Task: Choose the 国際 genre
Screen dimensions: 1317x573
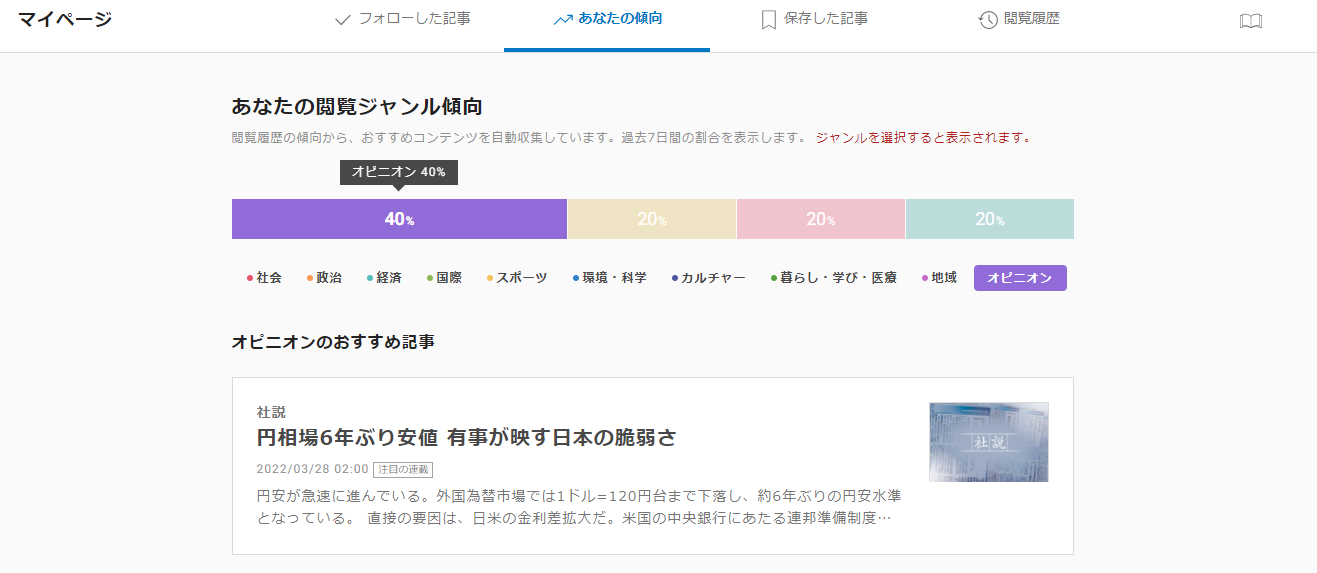Action: pos(448,278)
